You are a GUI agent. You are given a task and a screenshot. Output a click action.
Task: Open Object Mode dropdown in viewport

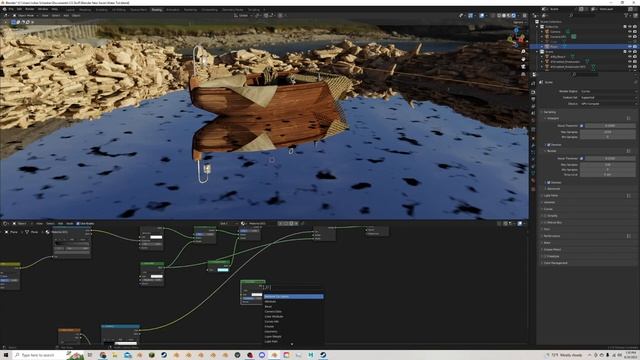pos(25,16)
